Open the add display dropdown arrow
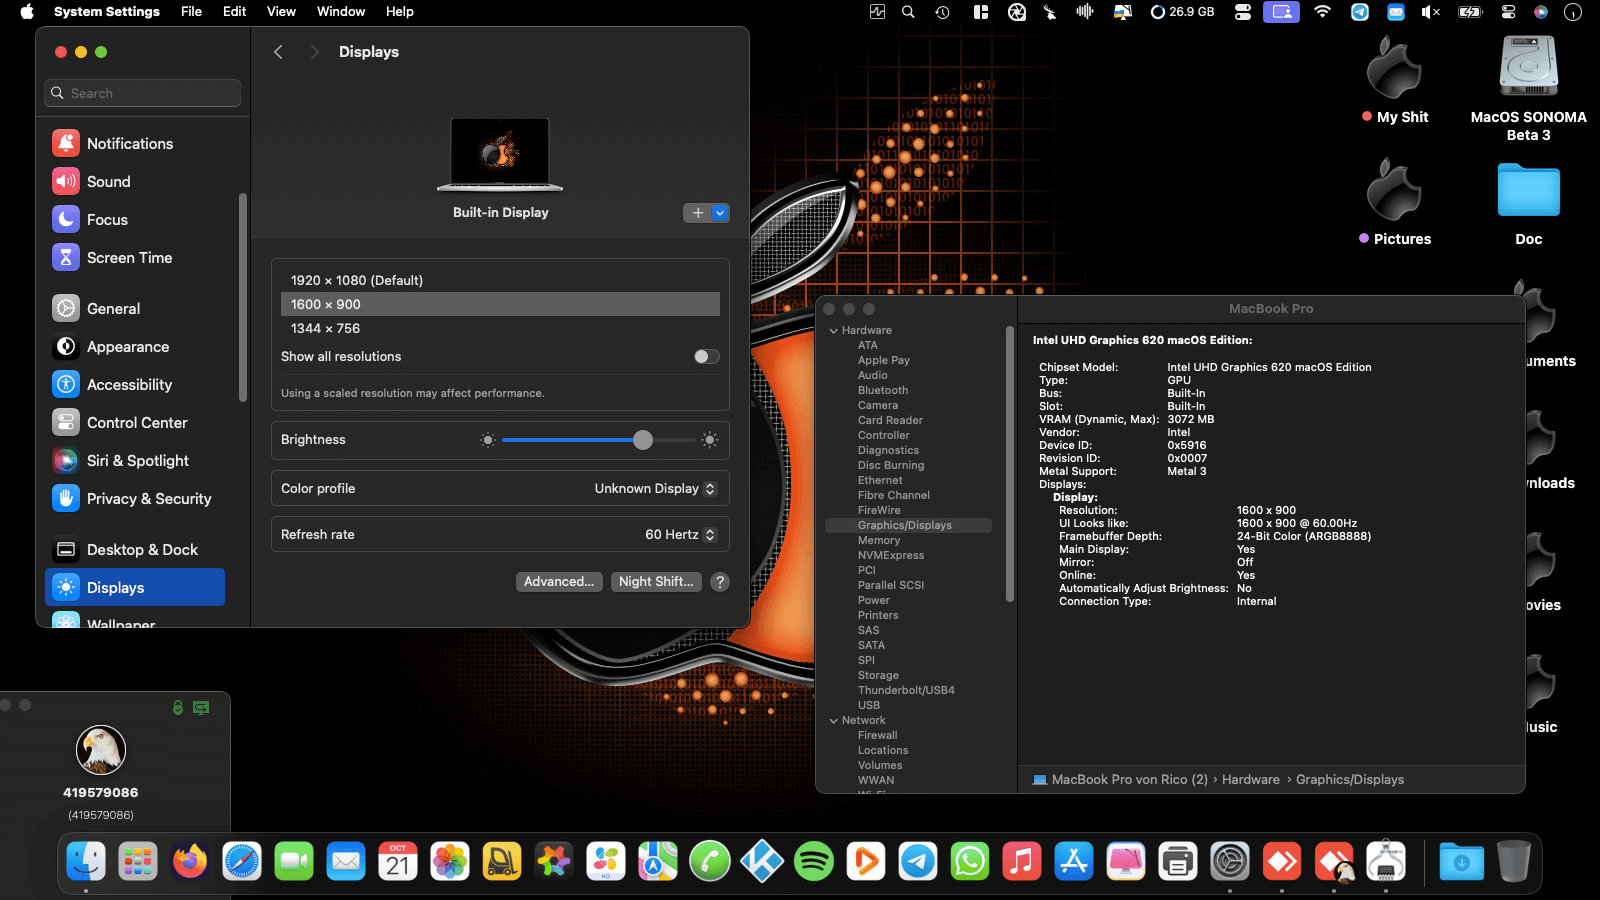Image resolution: width=1600 pixels, height=900 pixels. [x=720, y=213]
